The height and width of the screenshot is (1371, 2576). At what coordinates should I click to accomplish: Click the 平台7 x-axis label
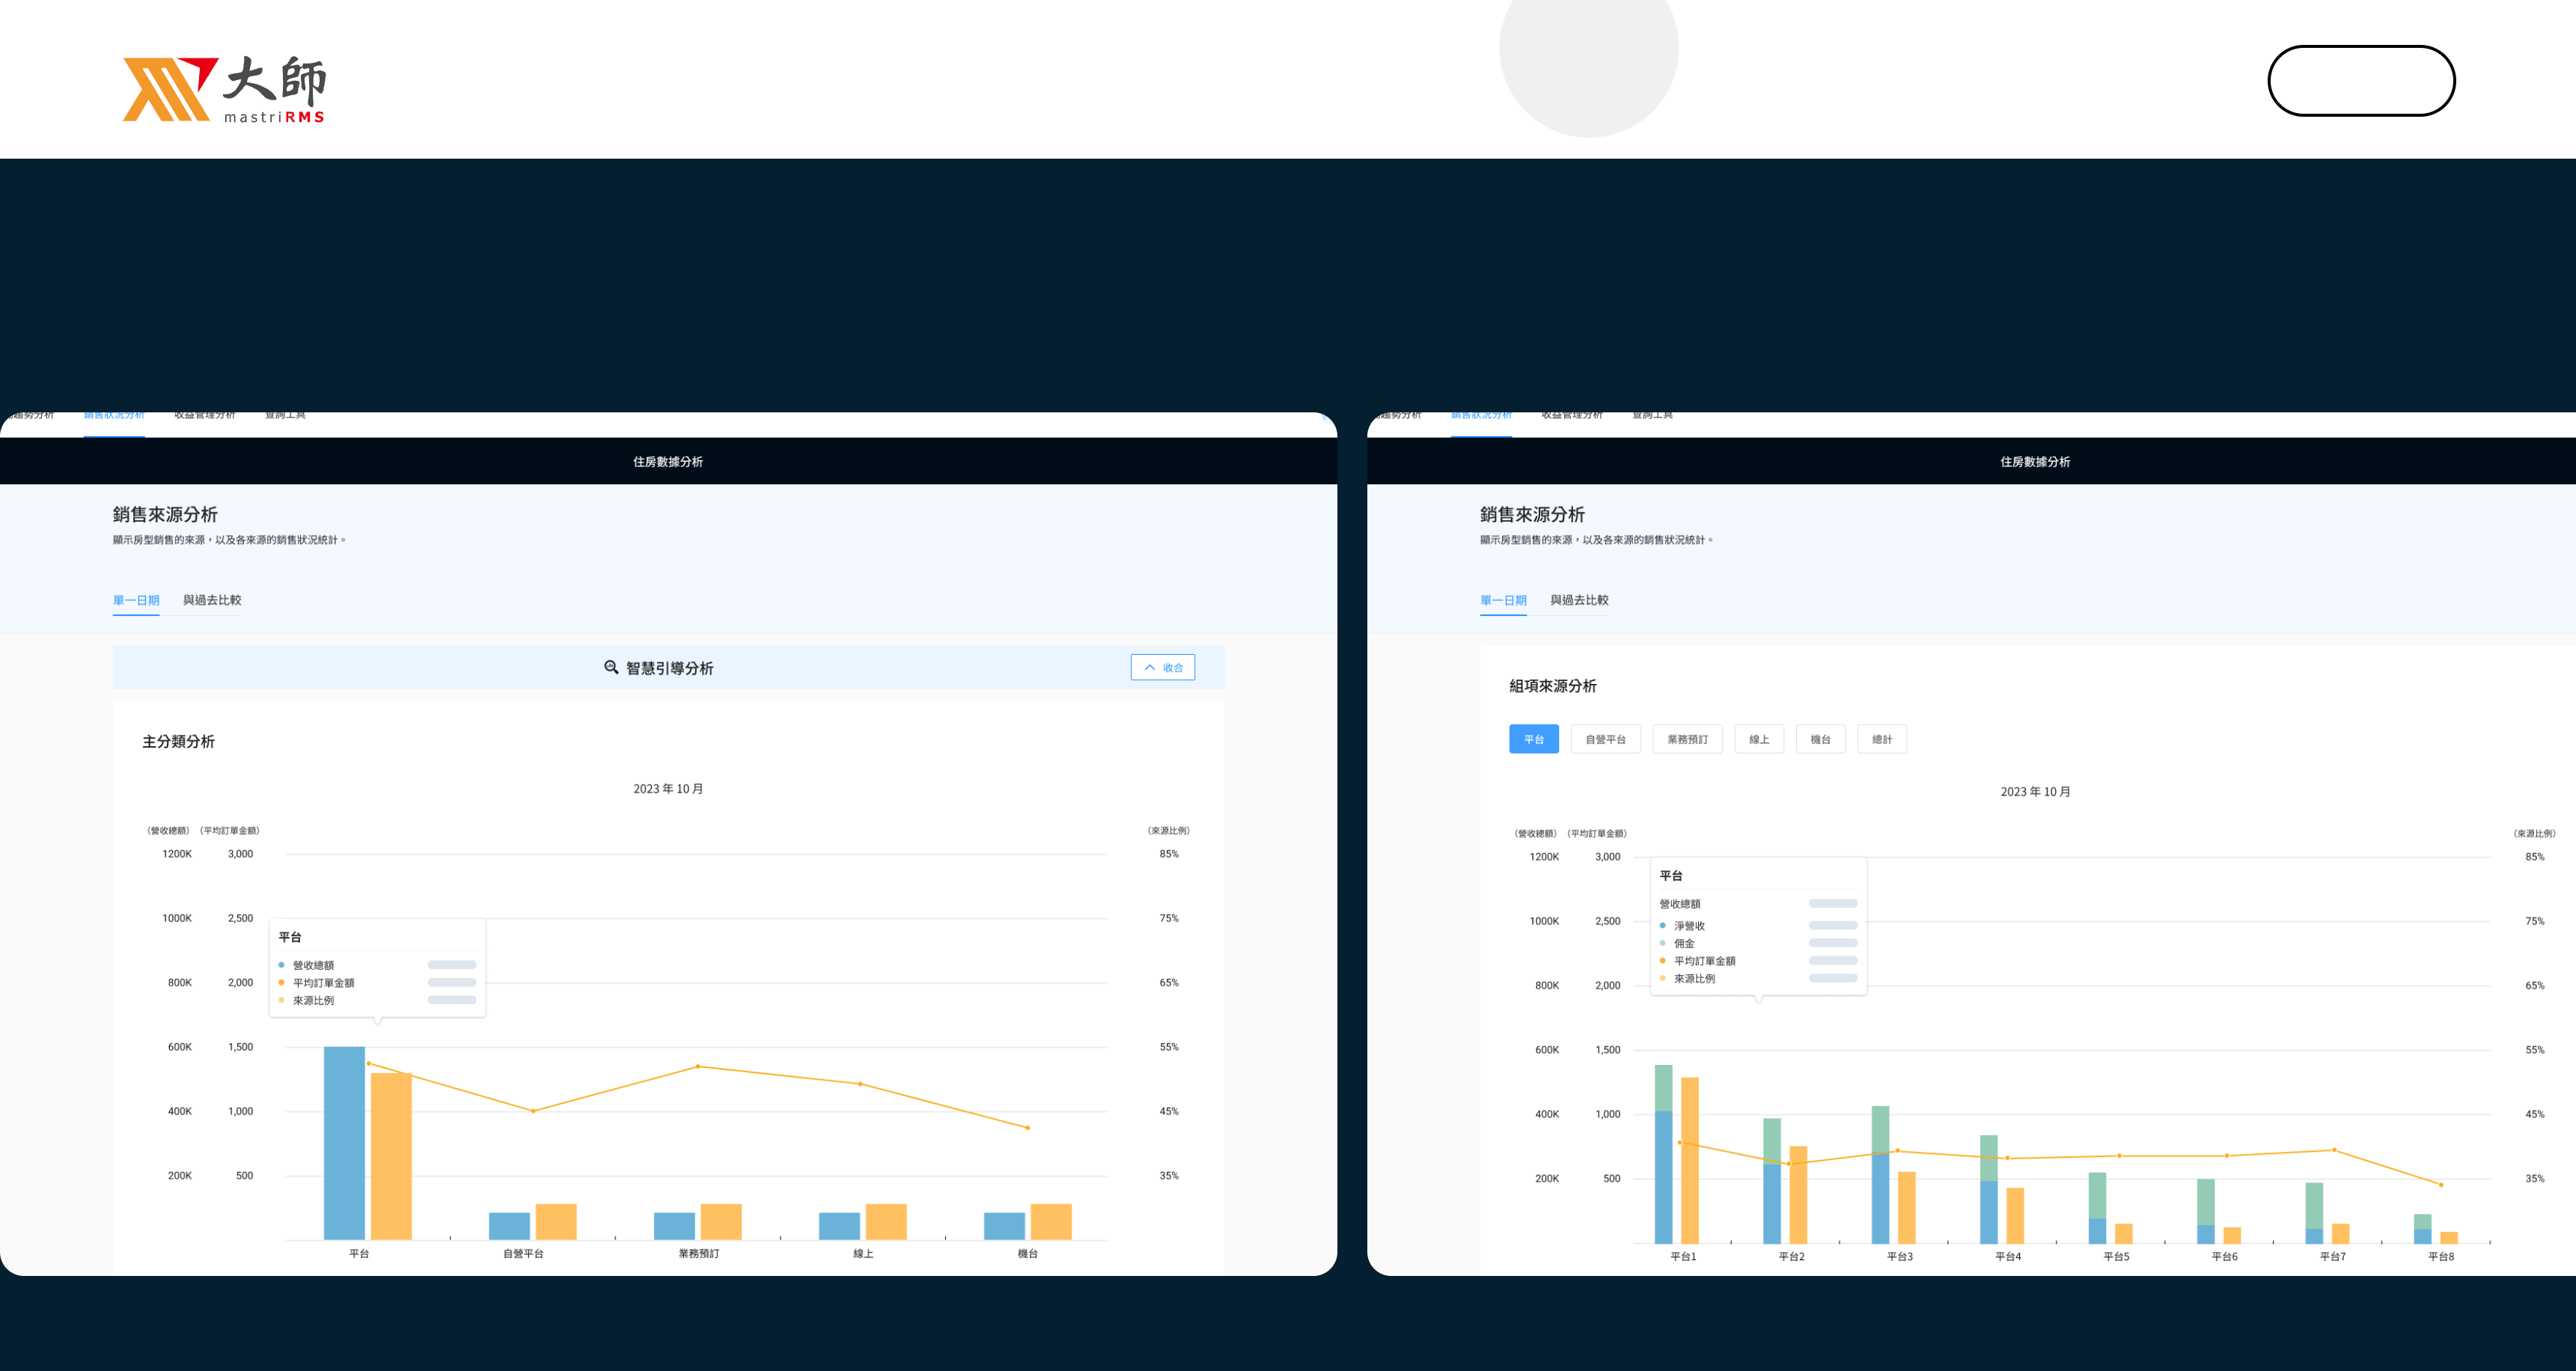point(2333,1257)
